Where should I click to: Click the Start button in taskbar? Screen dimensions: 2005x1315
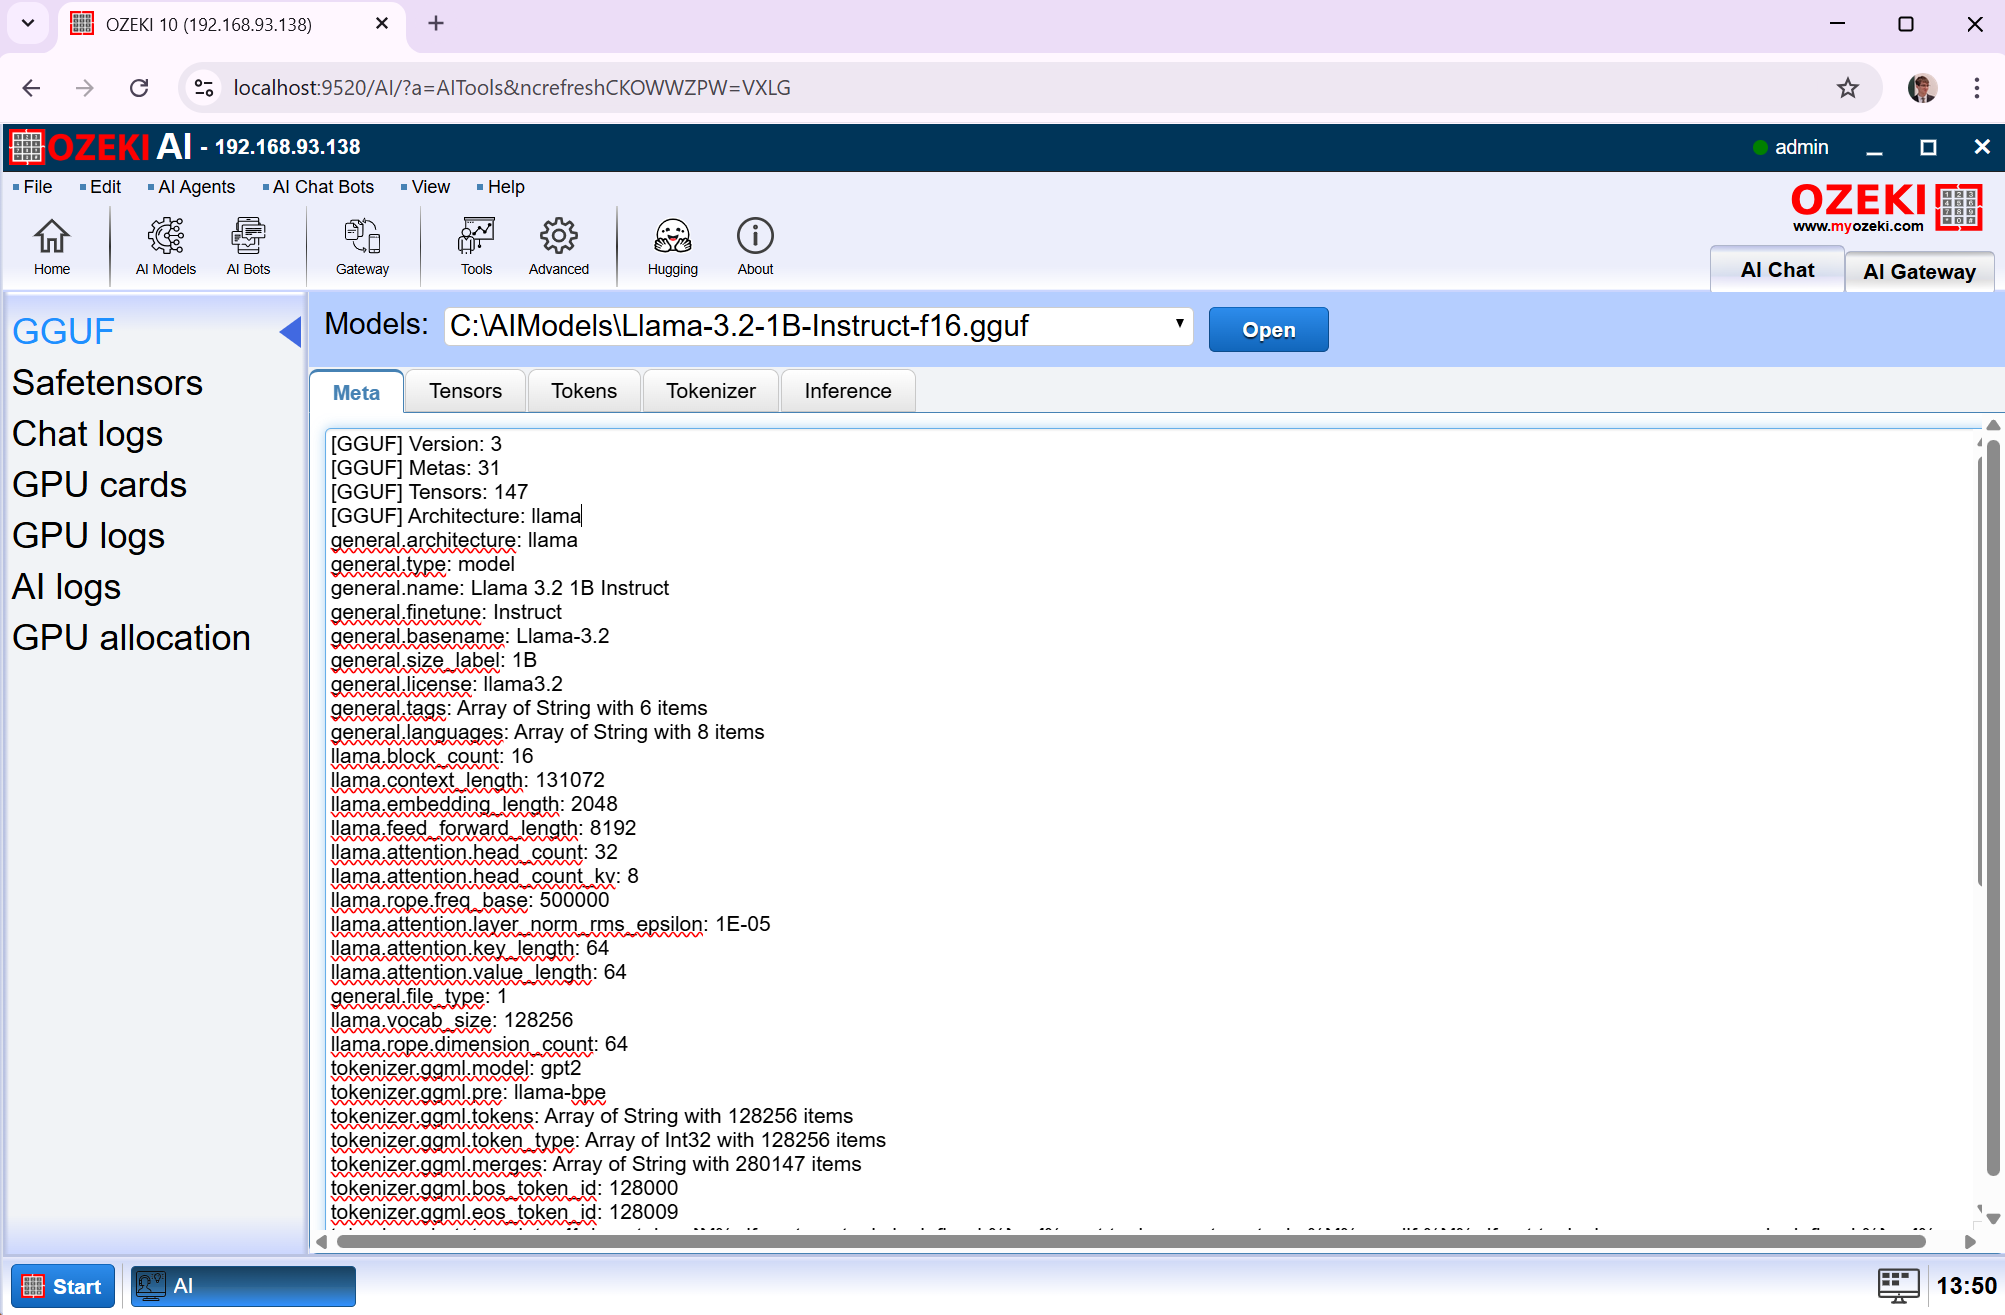point(63,1286)
